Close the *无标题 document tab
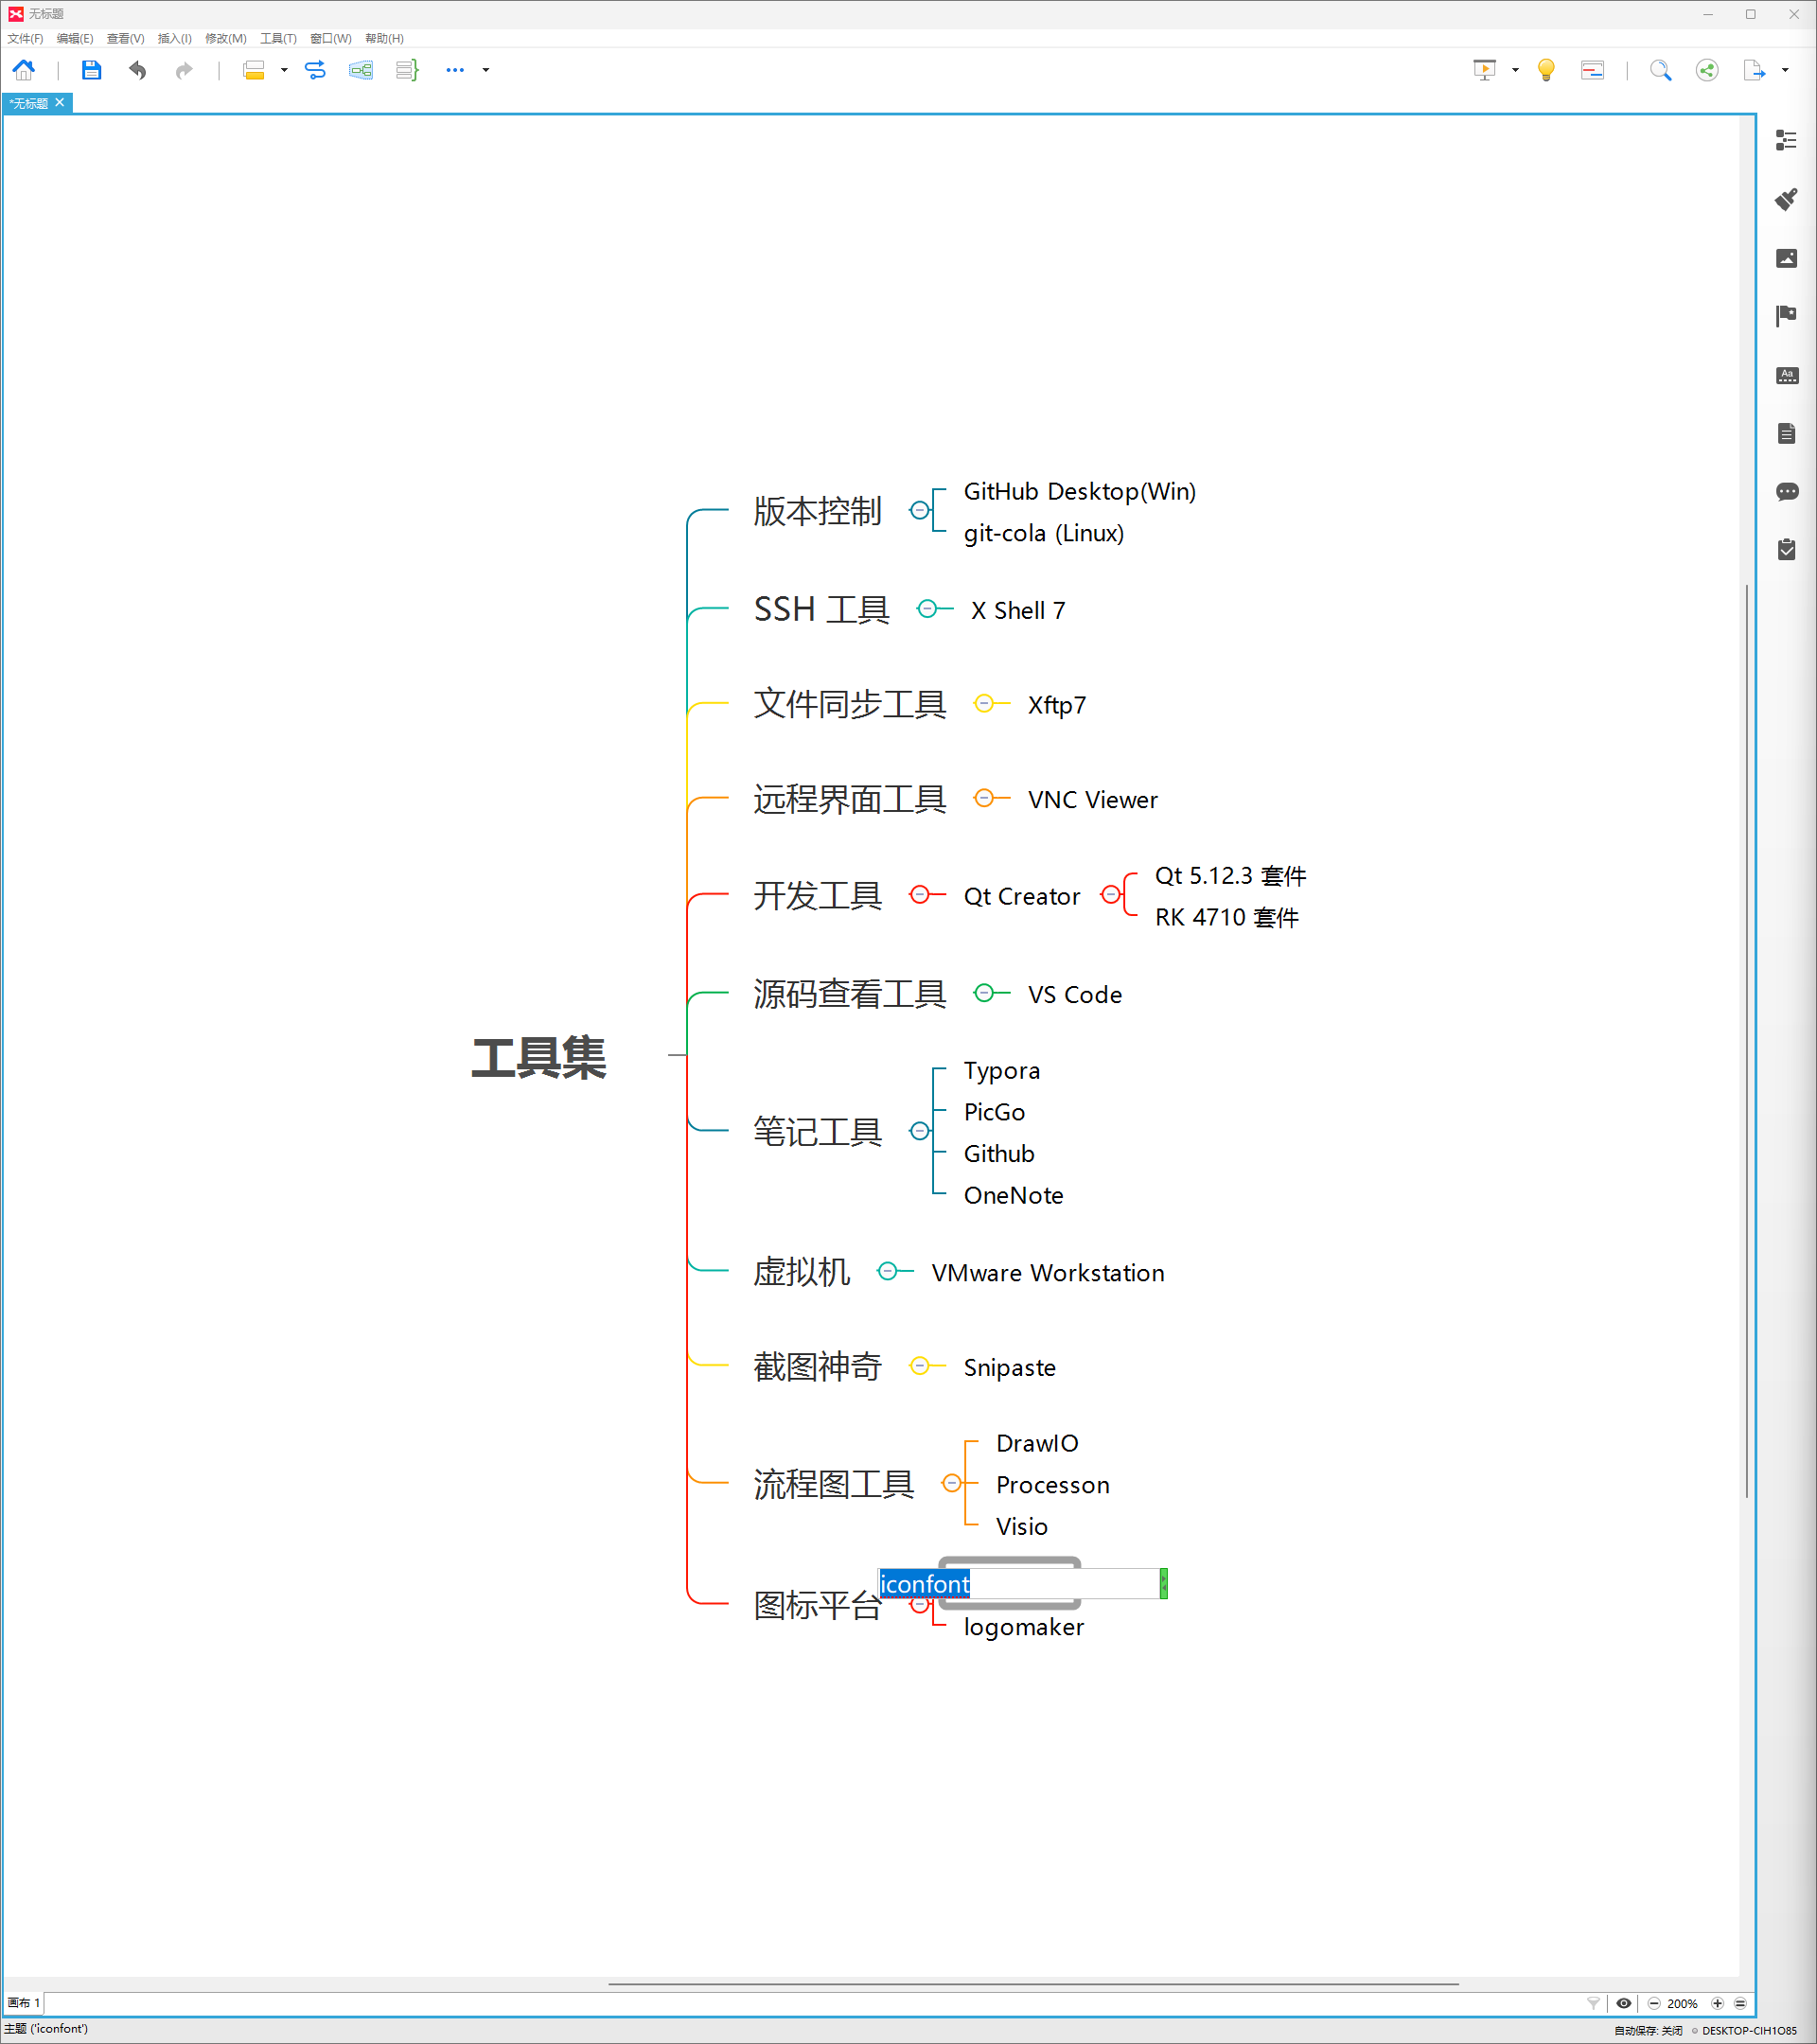The image size is (1817, 2044). coord(60,102)
